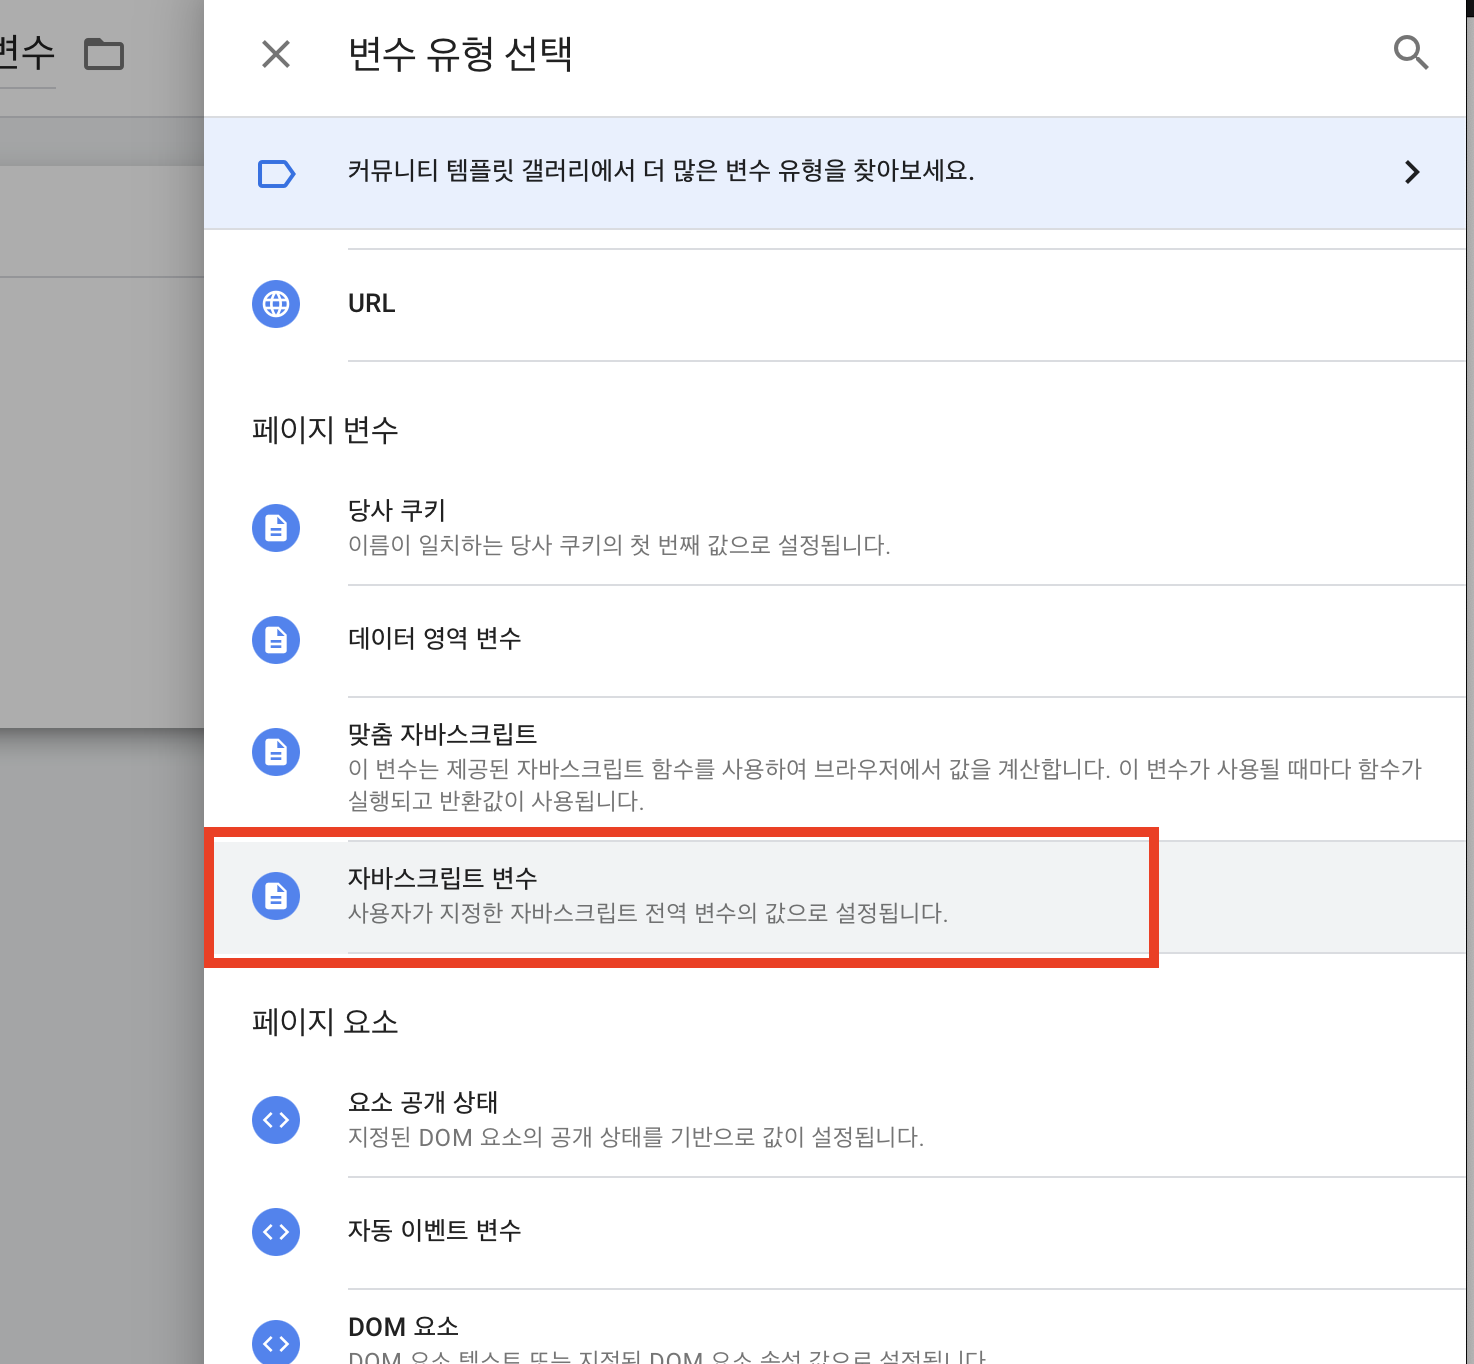1474x1364 pixels.
Task: Click the search icon in the dialog header
Action: 1411,54
